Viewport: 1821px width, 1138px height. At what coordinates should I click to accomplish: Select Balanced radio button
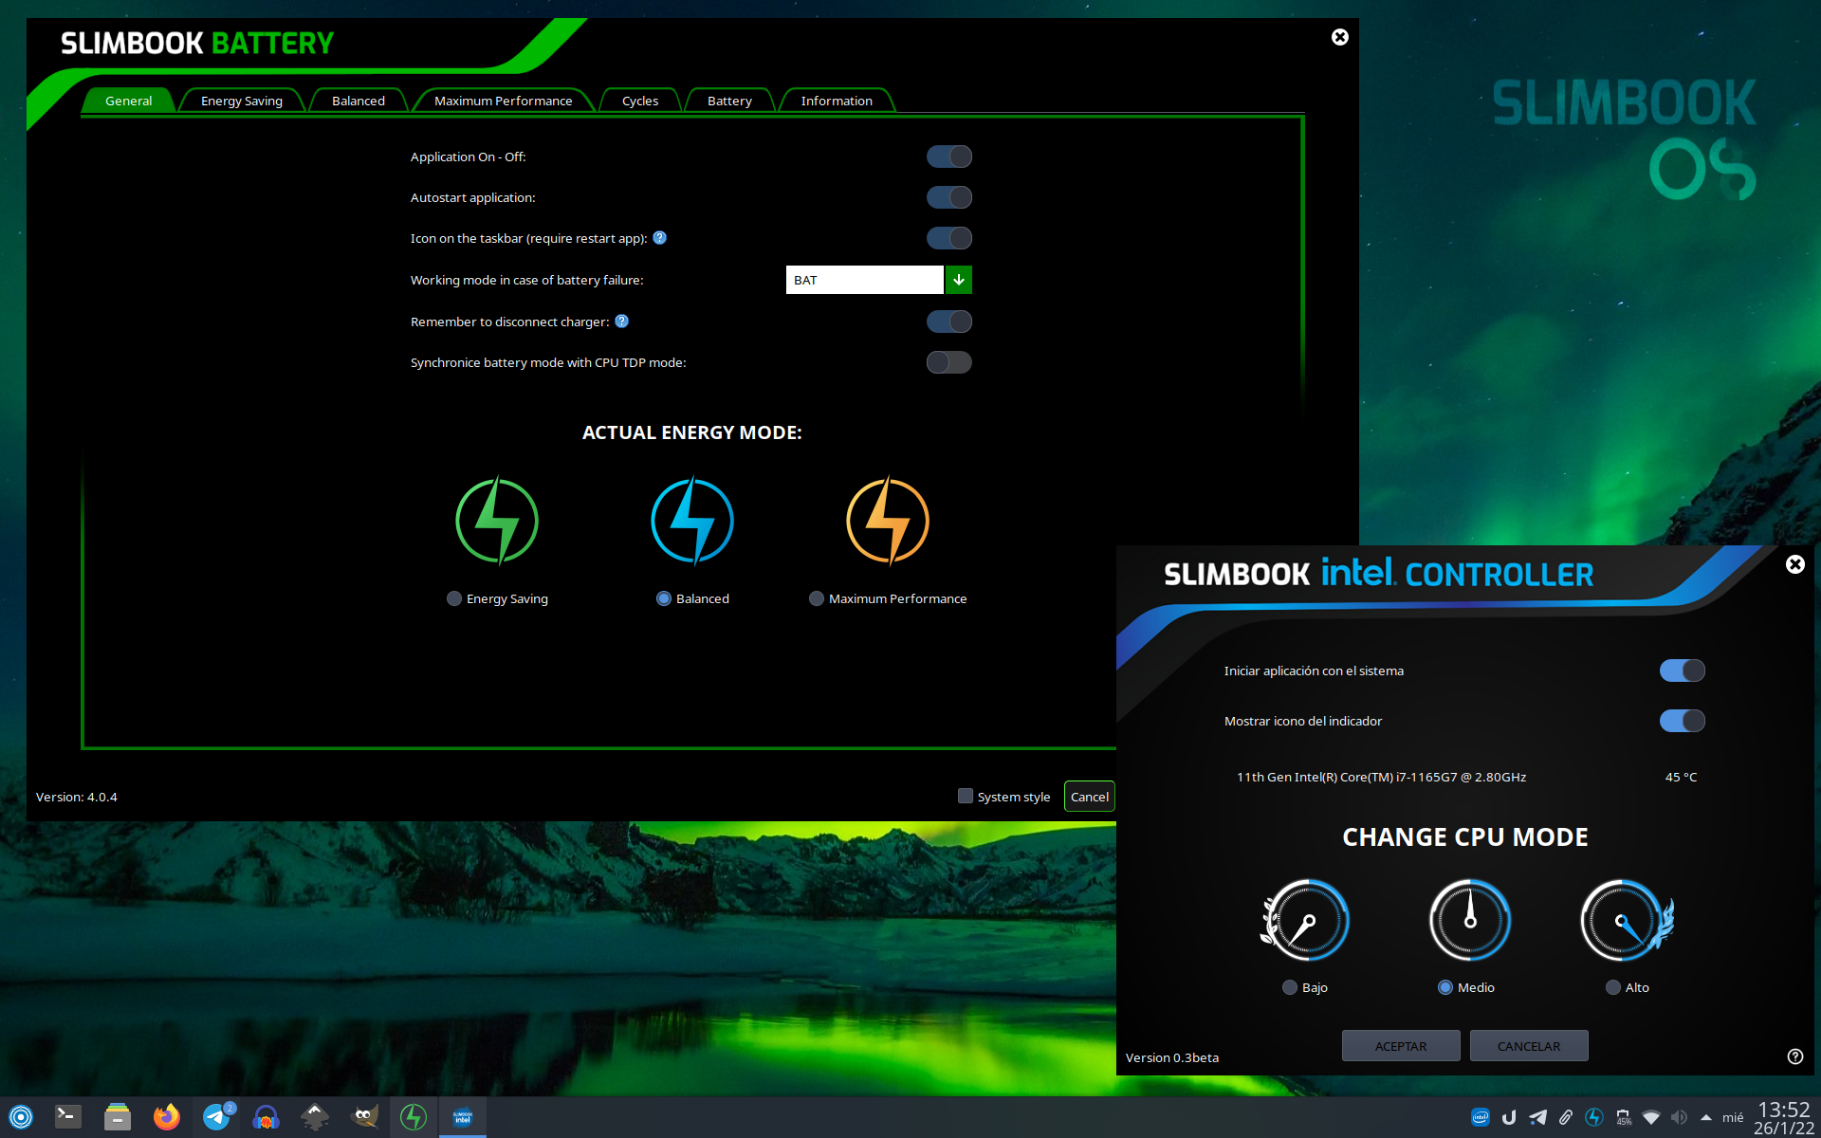point(663,598)
